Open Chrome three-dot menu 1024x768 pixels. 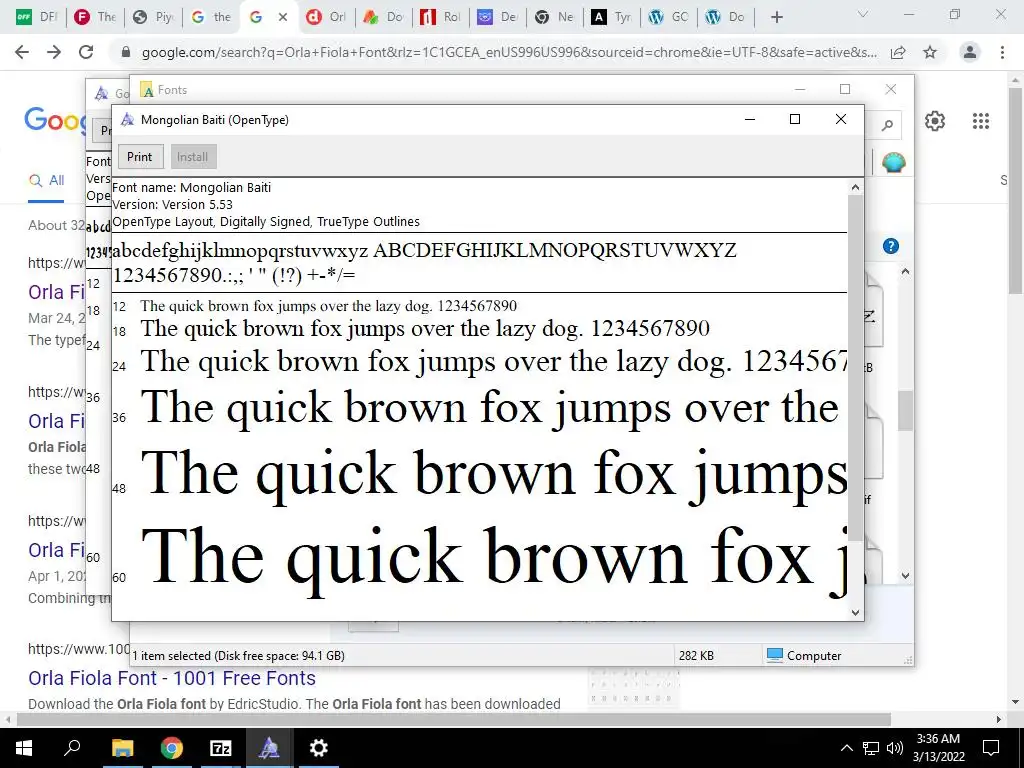click(x=1002, y=52)
